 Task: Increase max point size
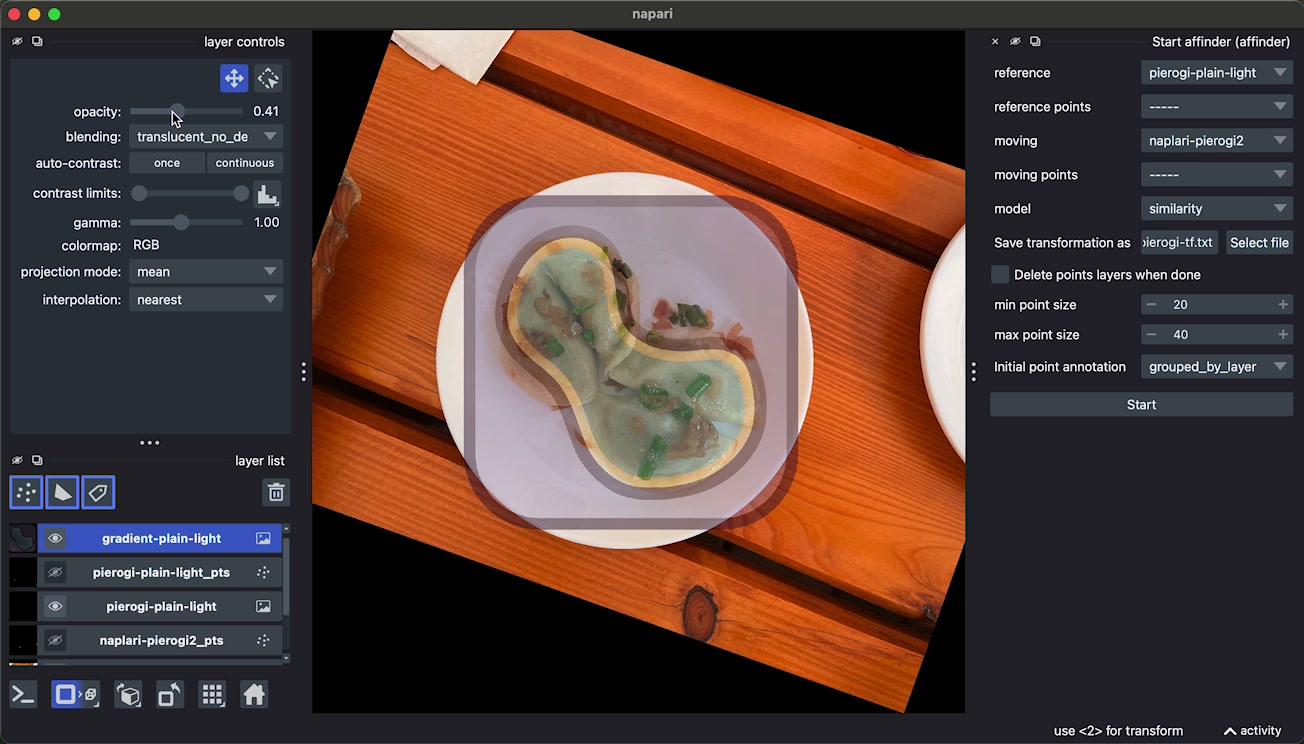pos(1283,335)
